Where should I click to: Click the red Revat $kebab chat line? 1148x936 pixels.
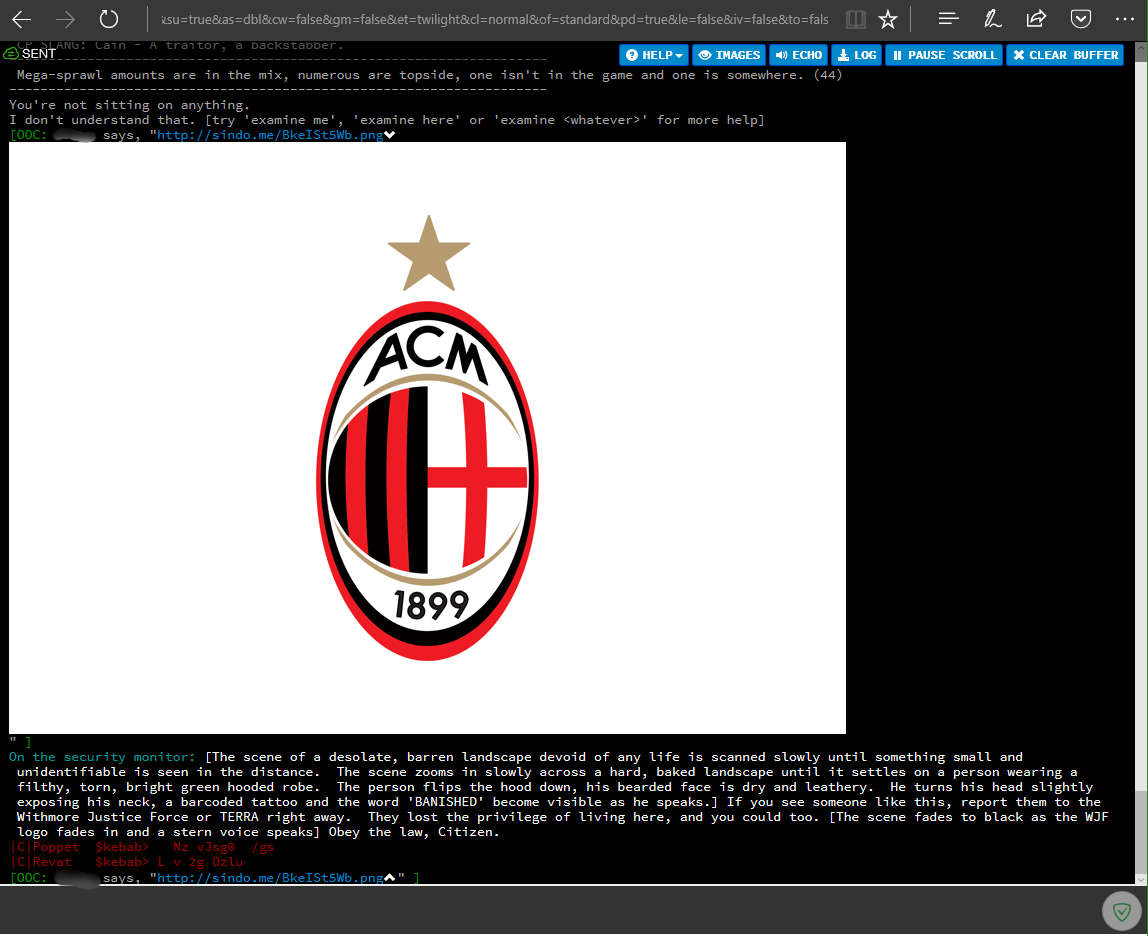coord(127,862)
